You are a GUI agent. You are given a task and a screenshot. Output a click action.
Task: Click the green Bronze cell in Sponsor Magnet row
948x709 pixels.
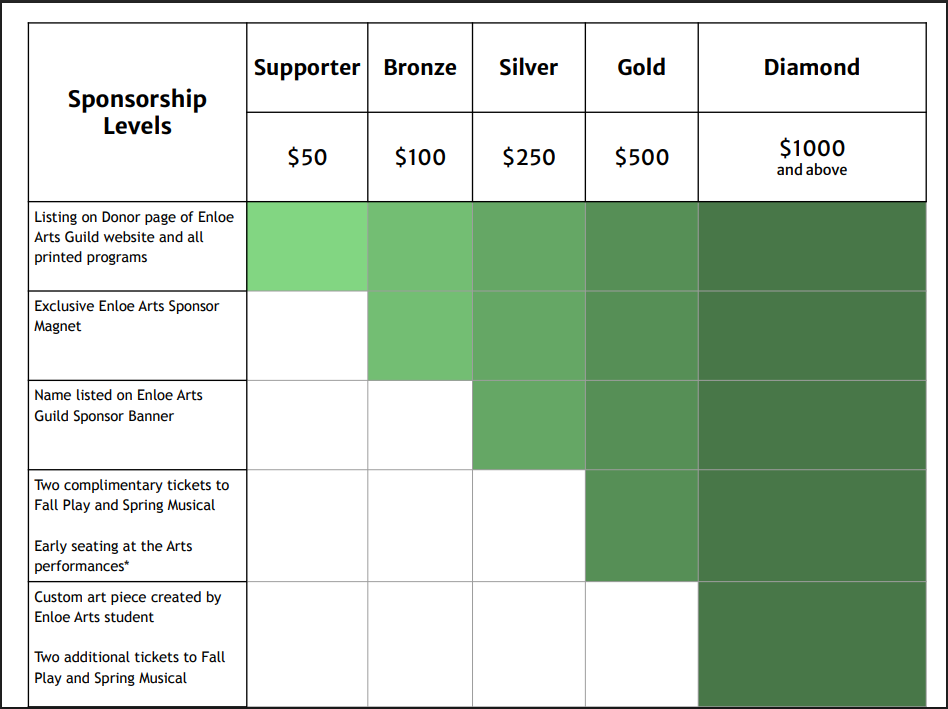(x=420, y=335)
